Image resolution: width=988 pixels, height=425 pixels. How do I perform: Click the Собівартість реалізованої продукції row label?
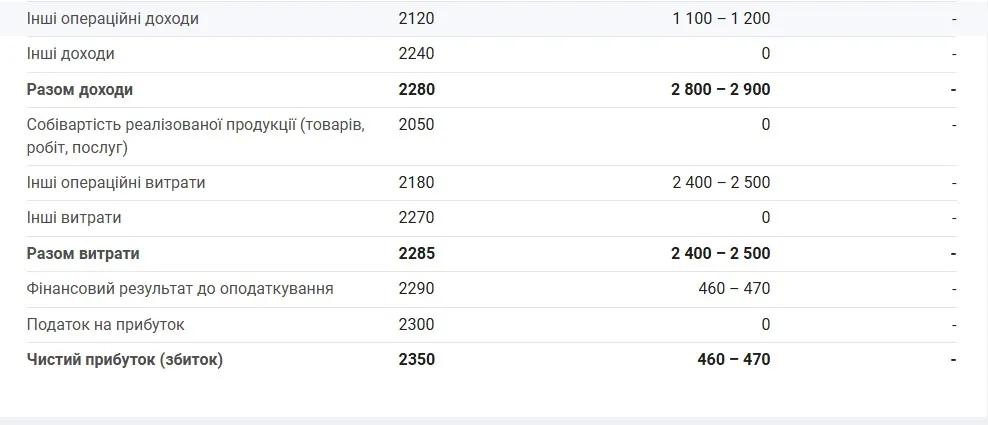click(x=195, y=136)
